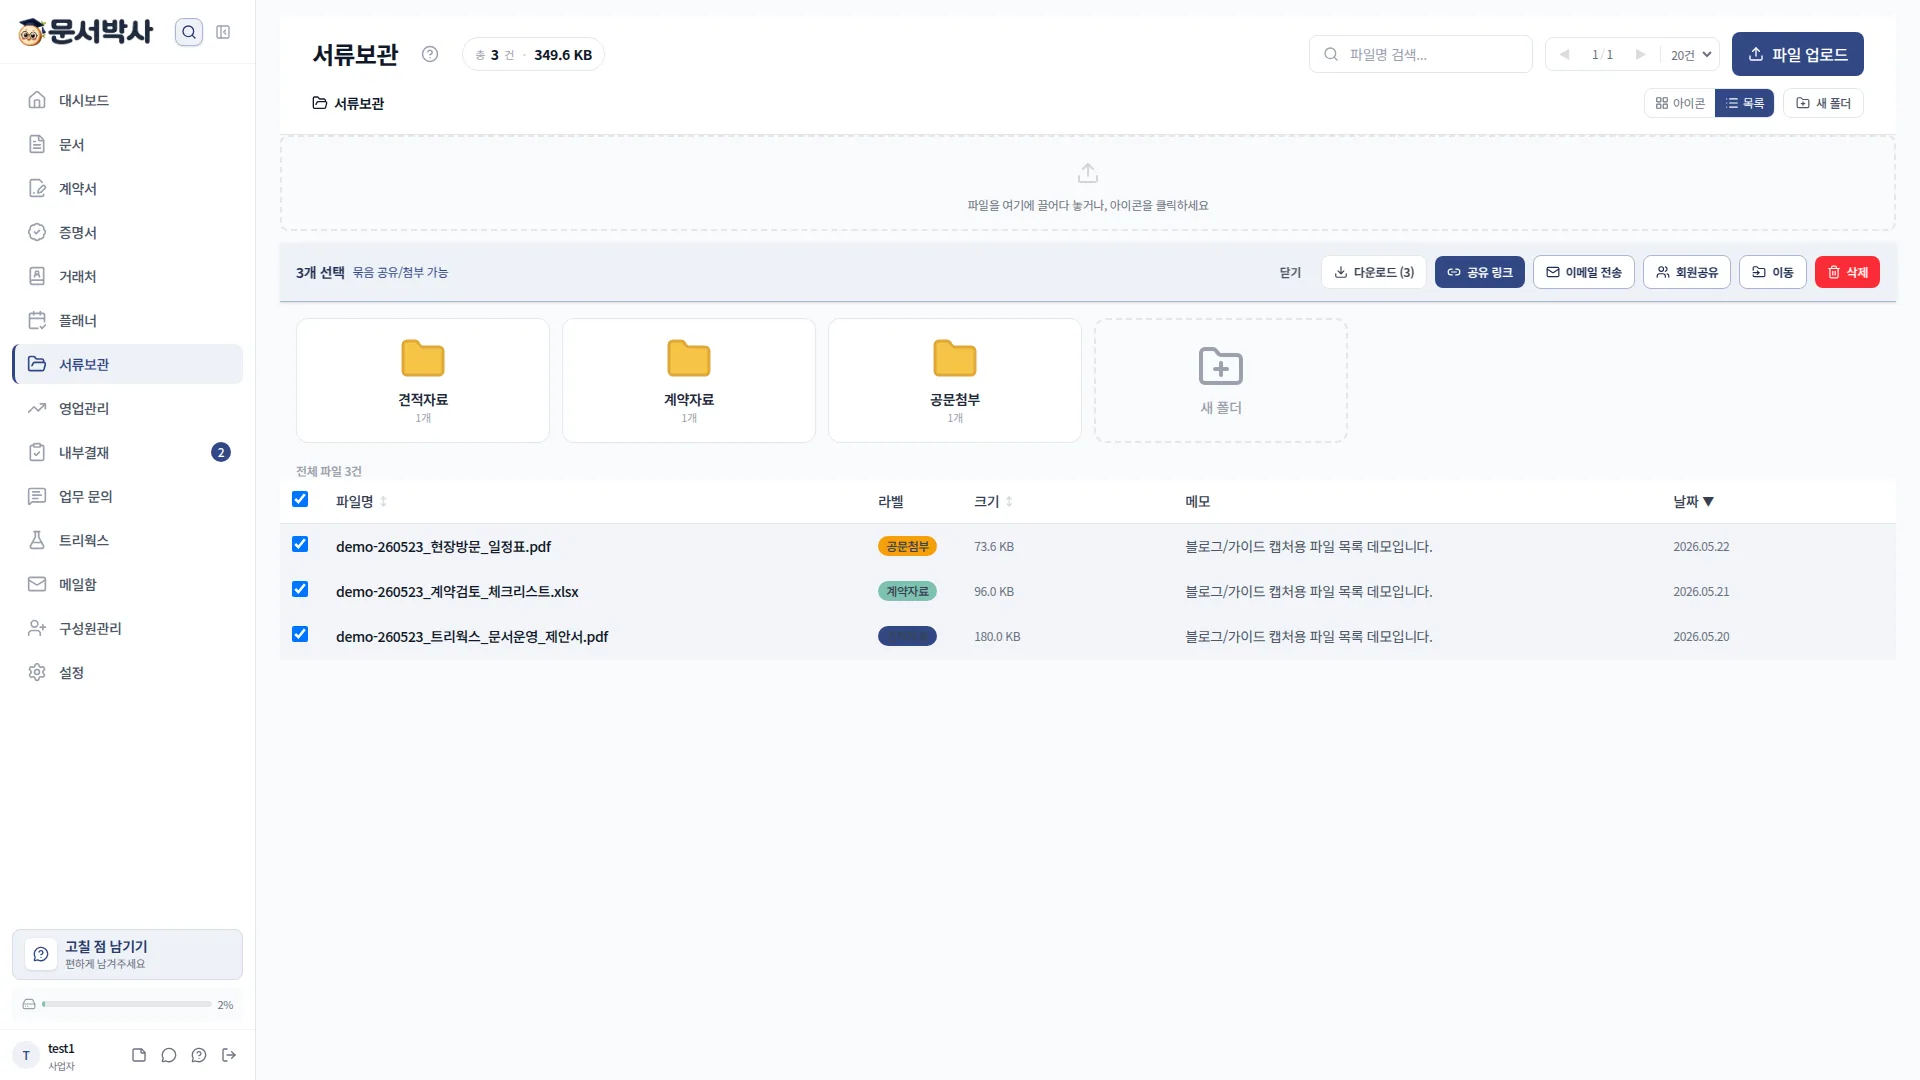Click the help question mark beside 서류보관
The width and height of the screenshot is (1920, 1080).
[430, 54]
